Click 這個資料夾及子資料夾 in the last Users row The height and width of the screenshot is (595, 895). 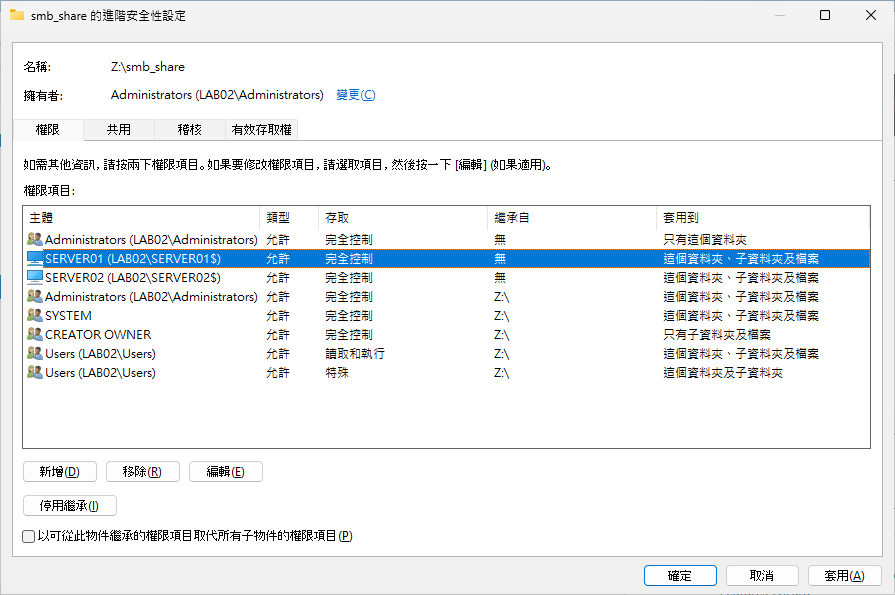point(723,373)
